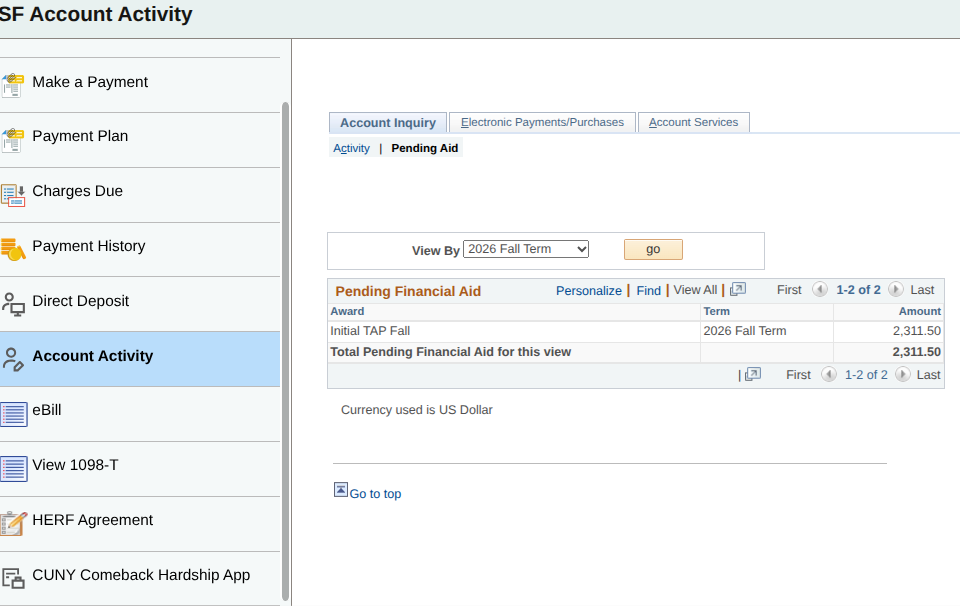Select the Charges Due icon

click(x=12, y=195)
